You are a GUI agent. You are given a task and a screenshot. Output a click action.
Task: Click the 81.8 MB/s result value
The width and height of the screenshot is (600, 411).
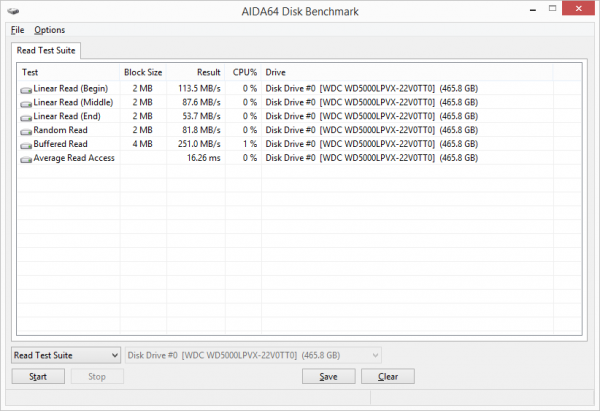(201, 130)
